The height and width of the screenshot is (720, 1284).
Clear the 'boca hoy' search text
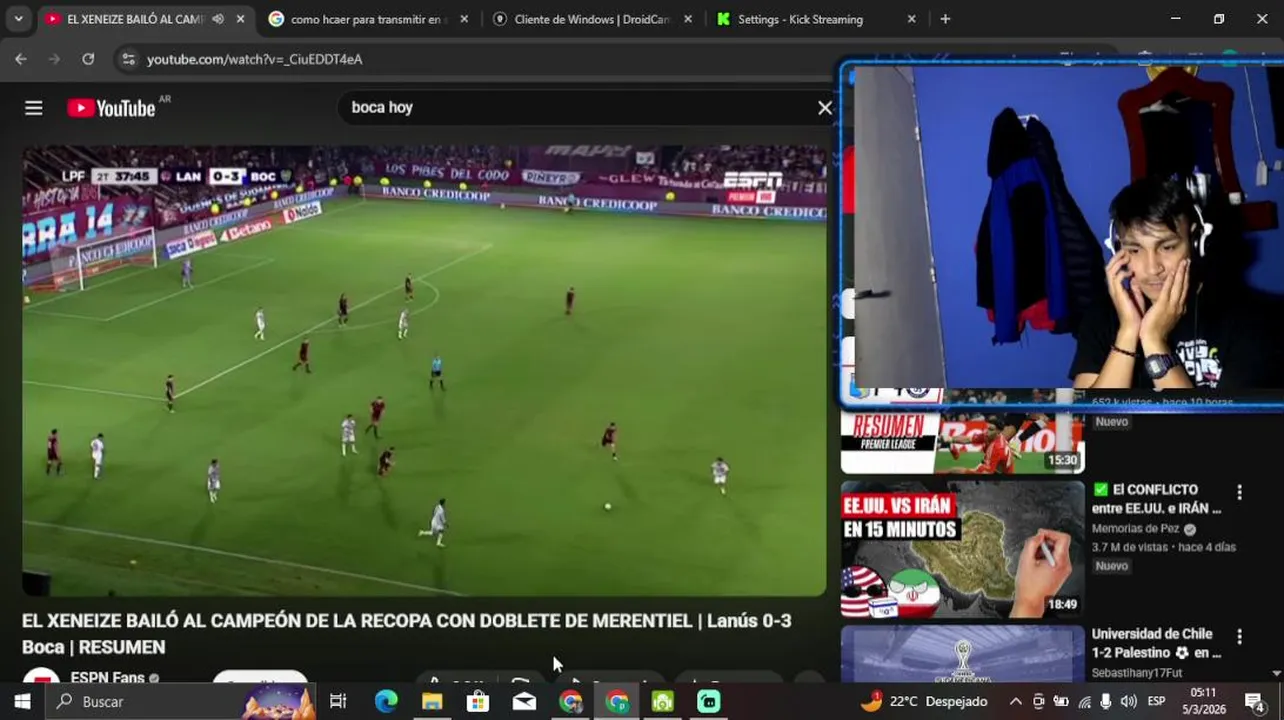pos(825,108)
